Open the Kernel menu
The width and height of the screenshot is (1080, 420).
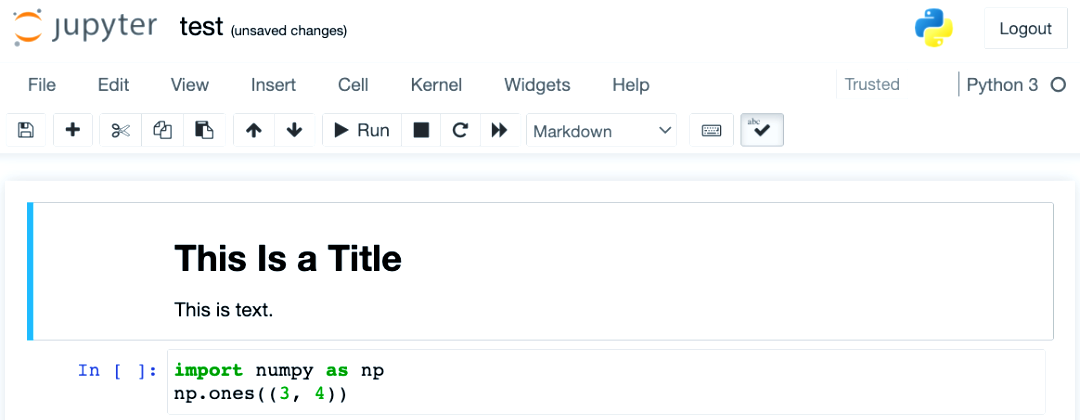[x=436, y=85]
